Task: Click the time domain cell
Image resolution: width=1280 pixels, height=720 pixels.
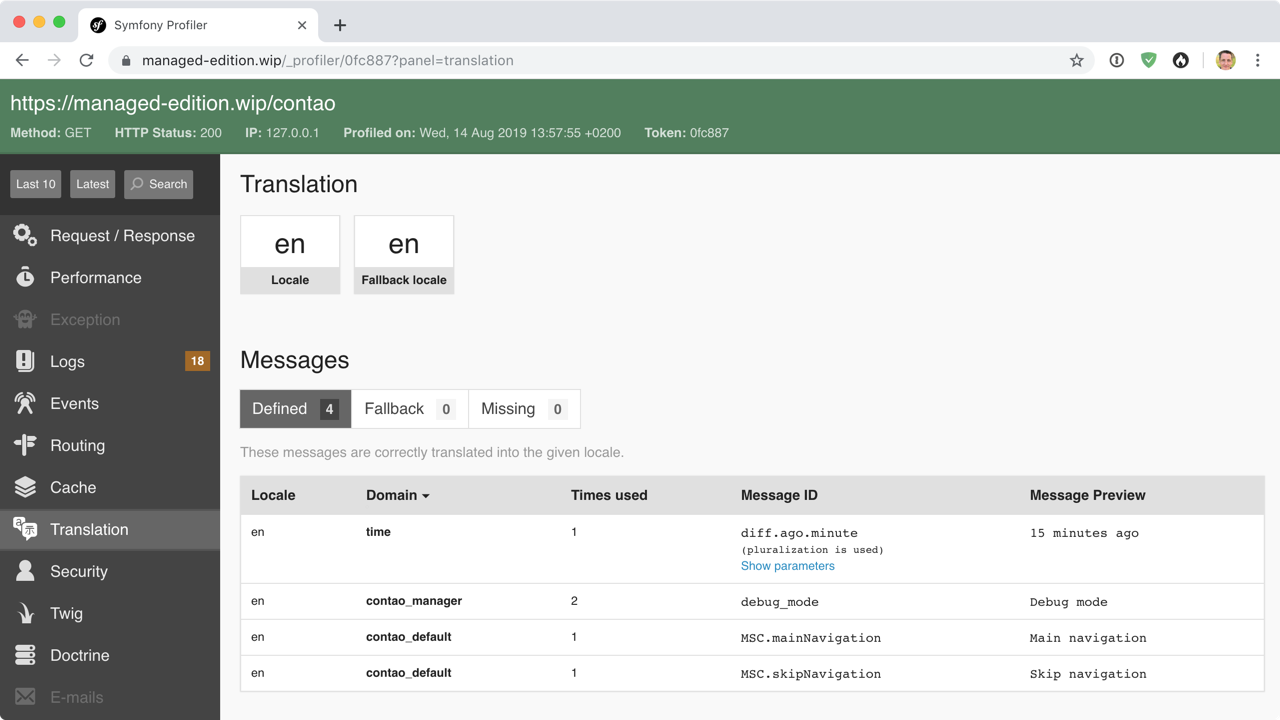Action: click(378, 532)
